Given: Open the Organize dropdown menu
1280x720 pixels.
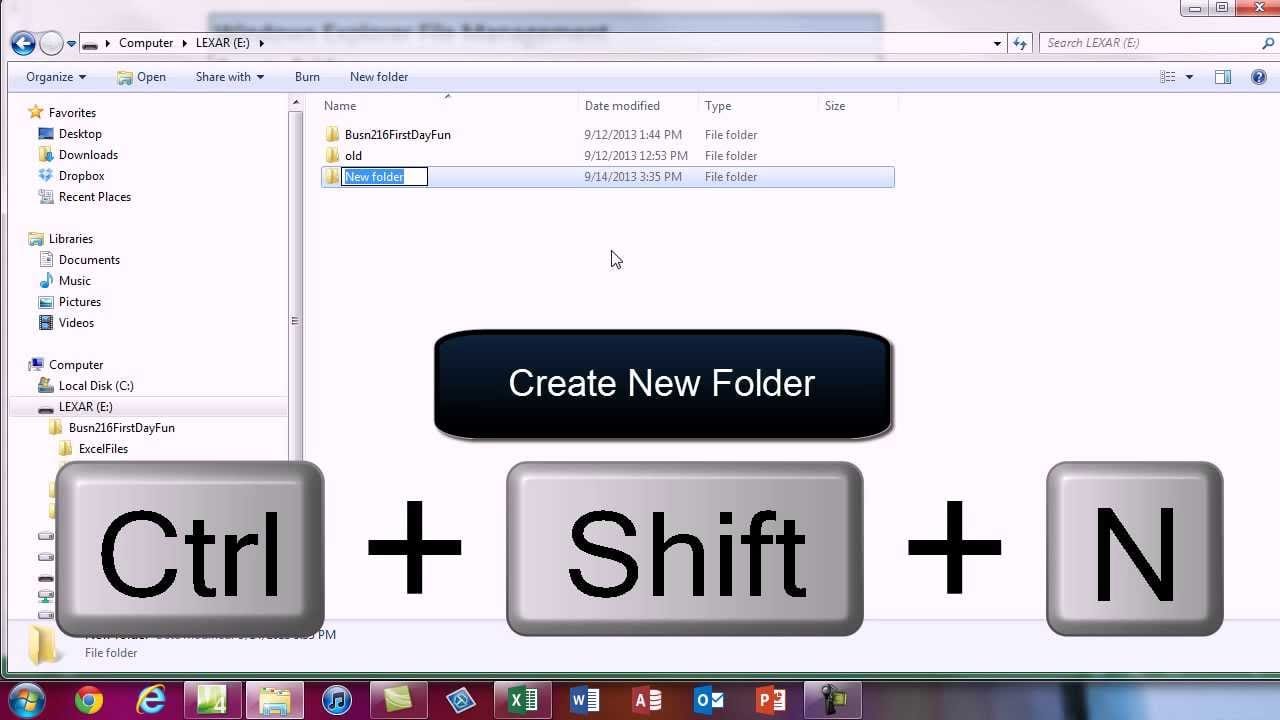Looking at the screenshot, I should (56, 77).
